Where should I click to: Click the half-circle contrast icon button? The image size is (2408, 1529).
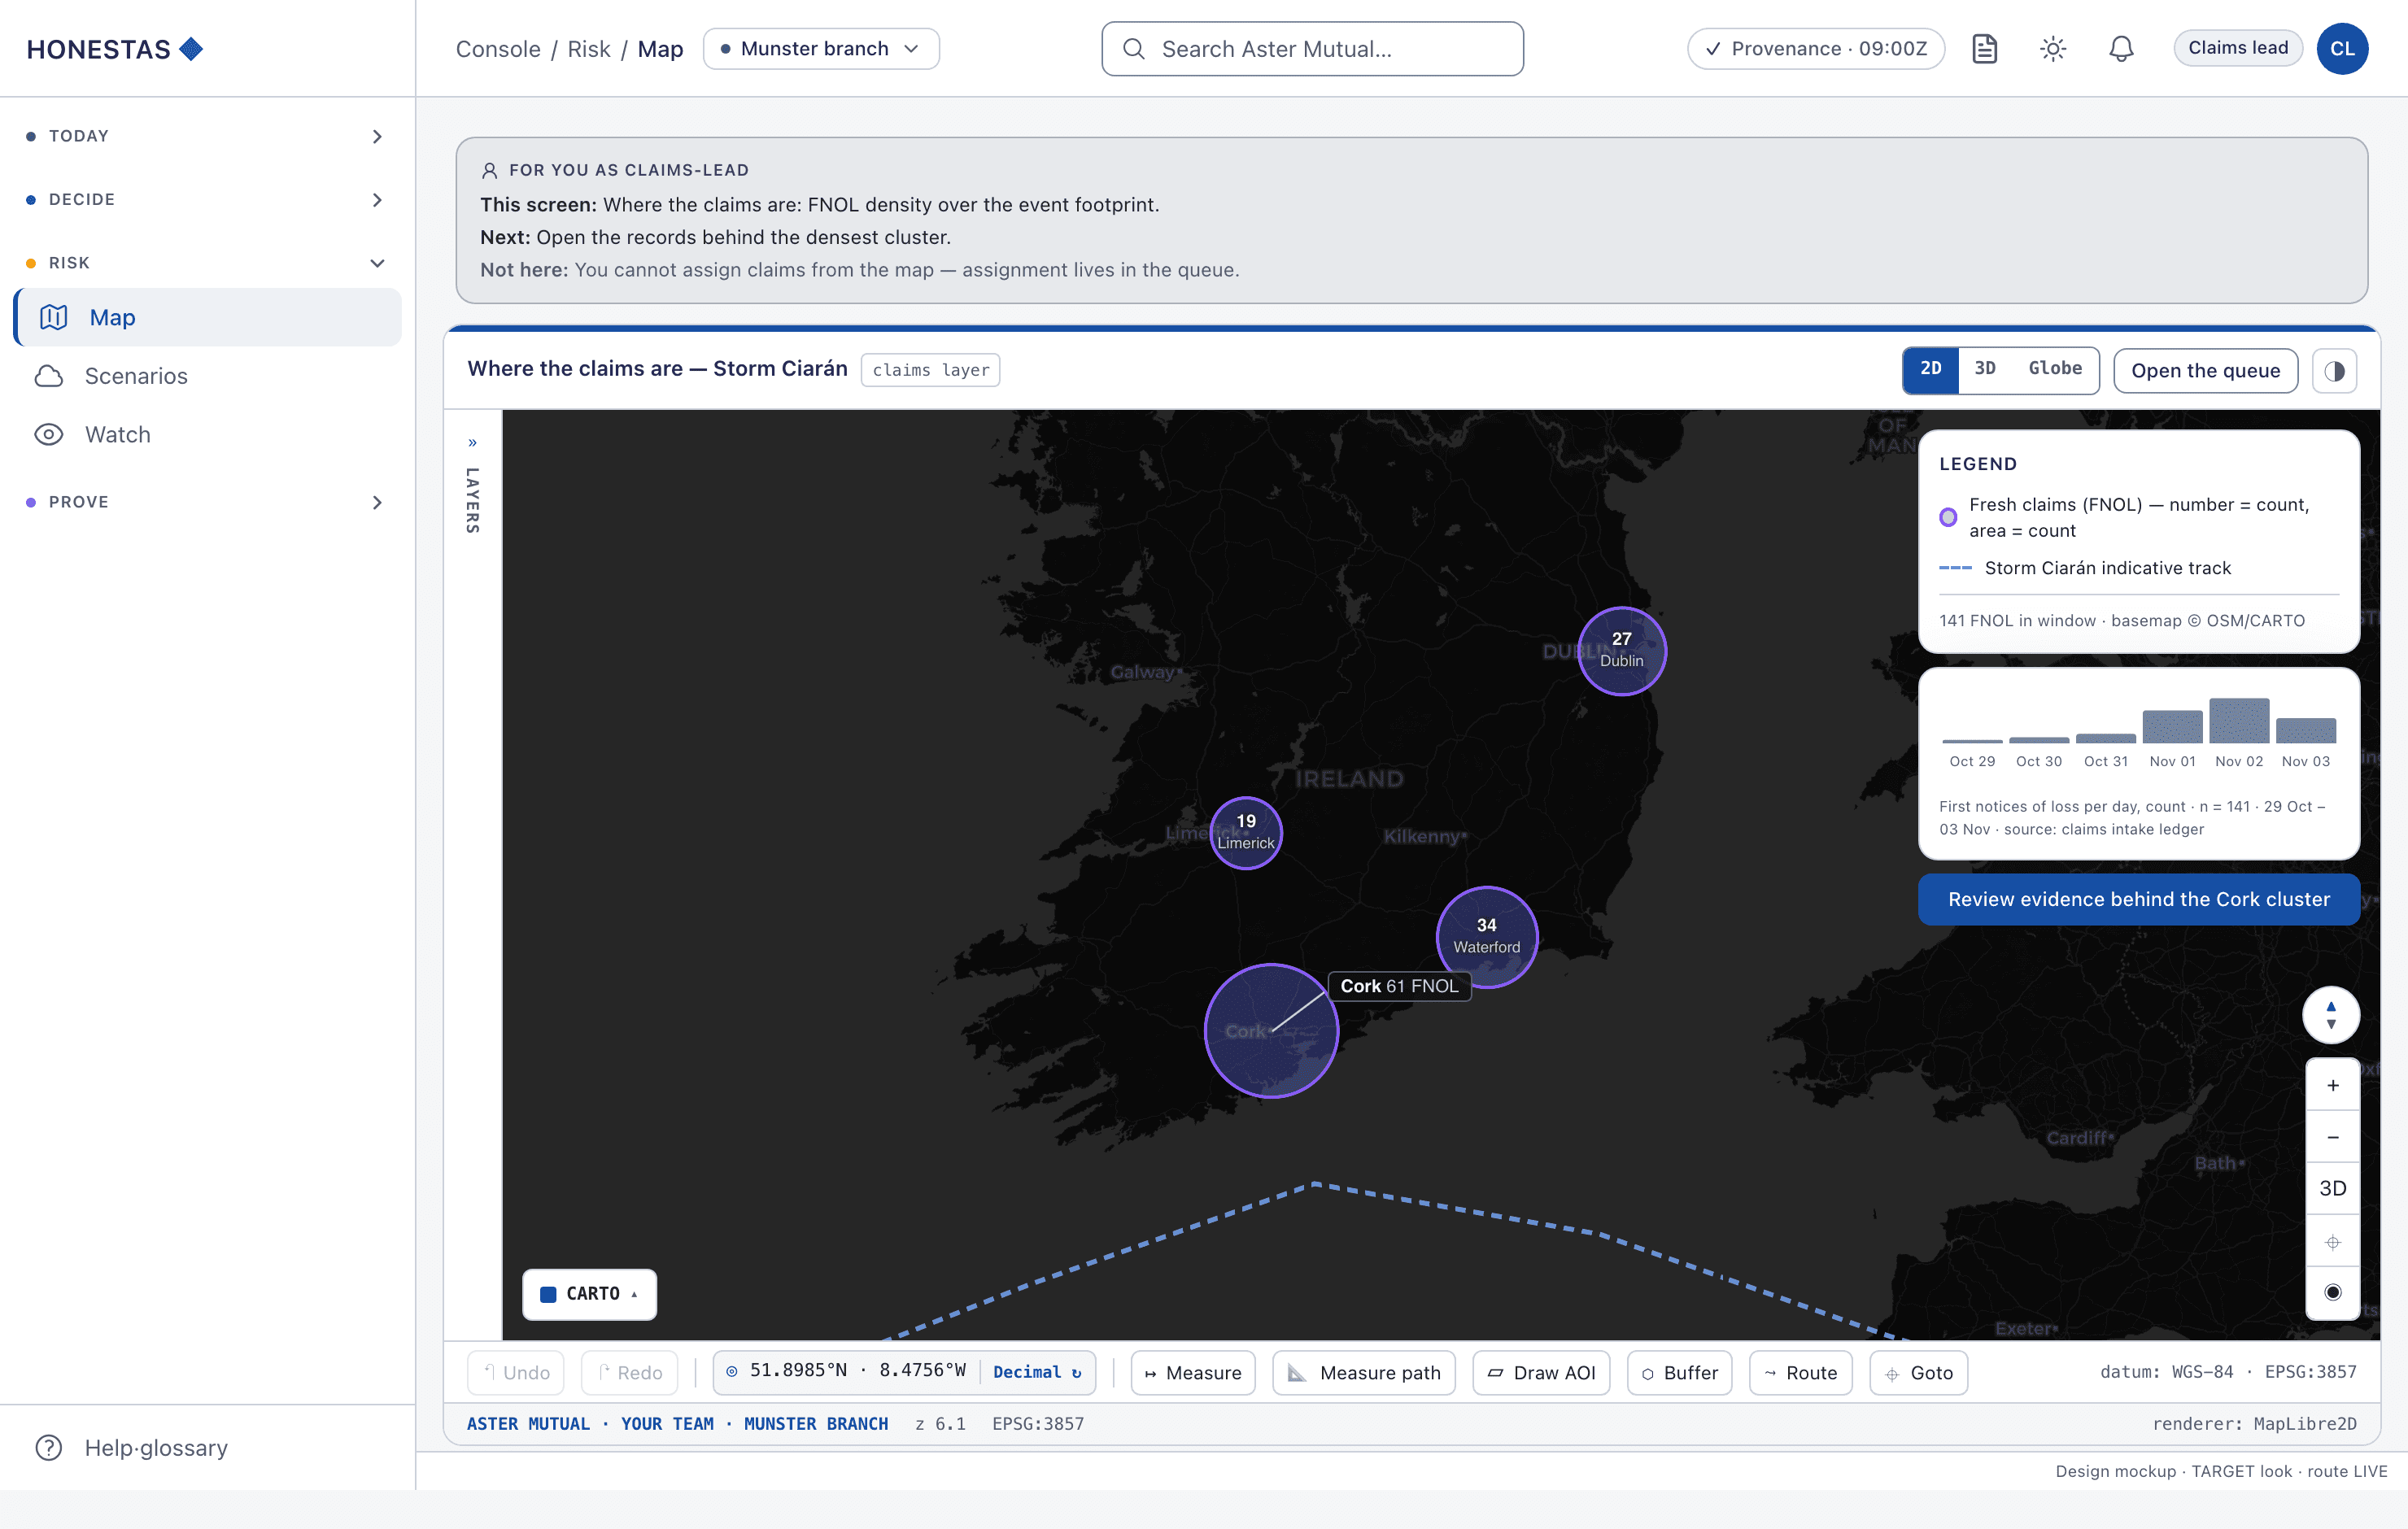click(2334, 371)
